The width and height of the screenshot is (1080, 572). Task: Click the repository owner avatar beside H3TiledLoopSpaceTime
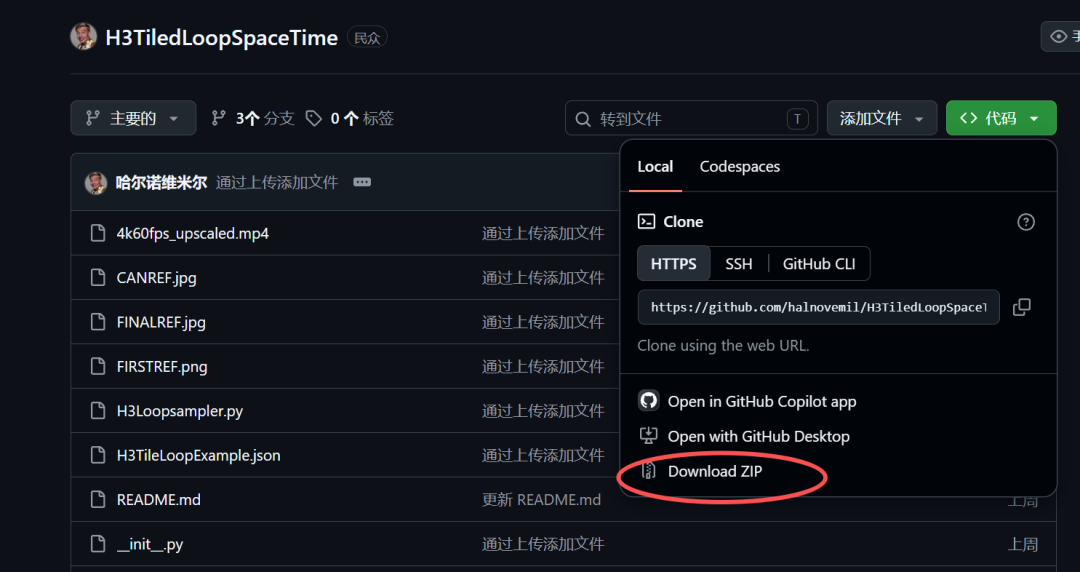(83, 37)
